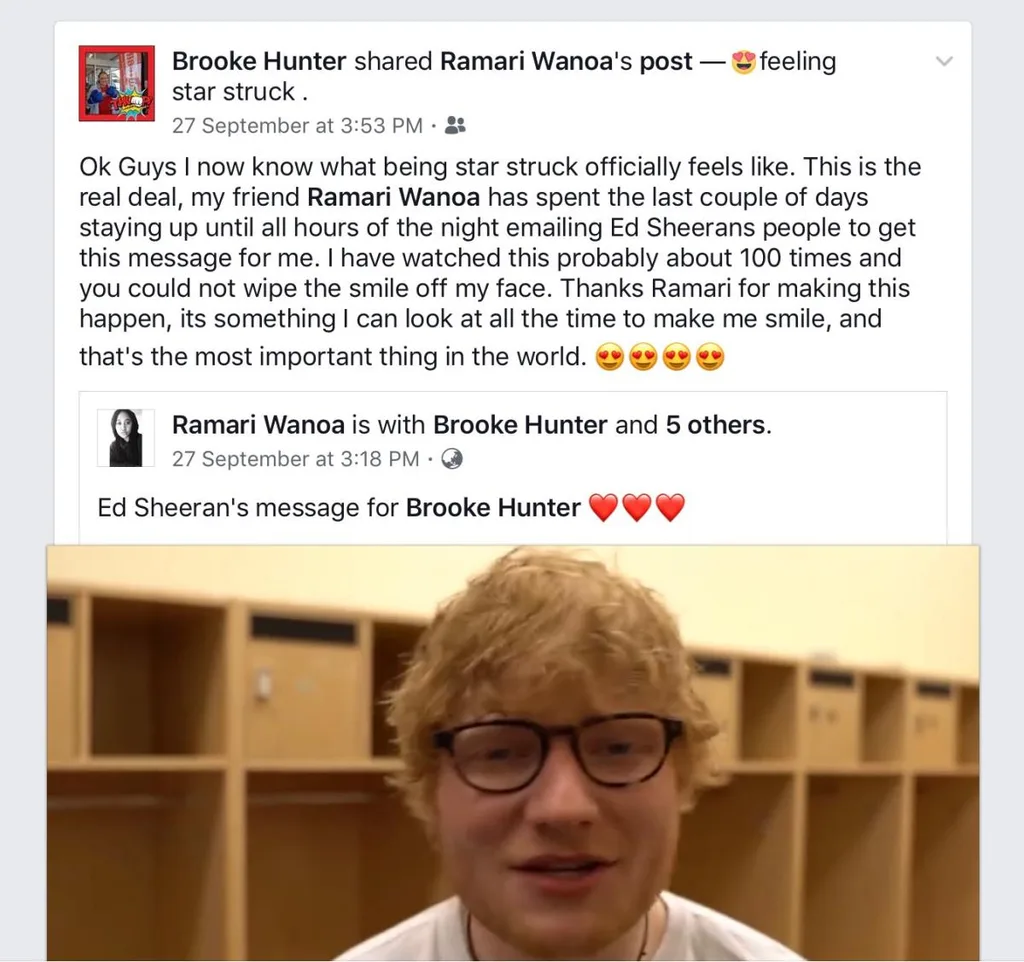
Task: Click Brooke Hunter in 'is with' tag line
Action: coord(520,425)
